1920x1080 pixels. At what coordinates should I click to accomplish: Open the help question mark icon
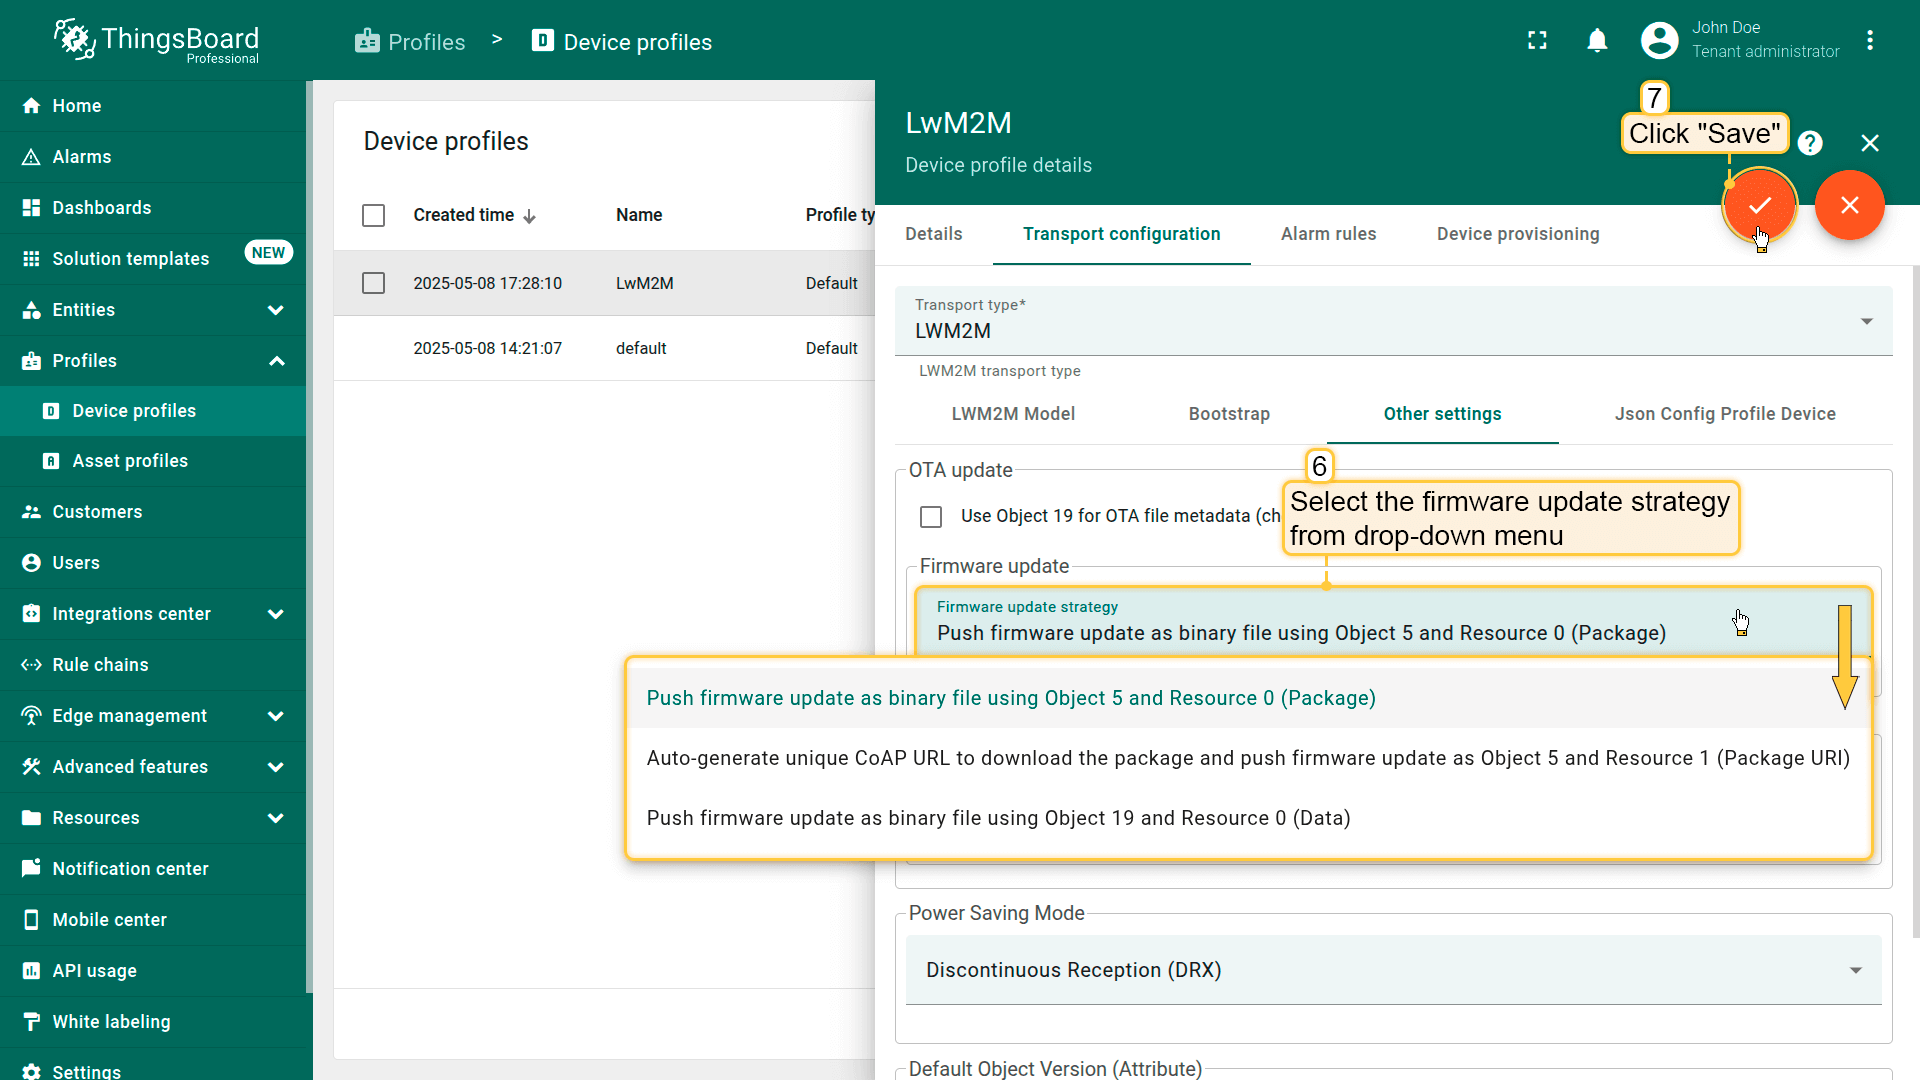tap(1809, 143)
